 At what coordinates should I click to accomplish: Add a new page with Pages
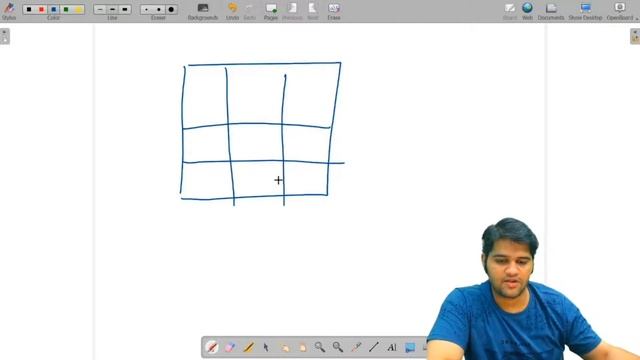[x=271, y=11]
